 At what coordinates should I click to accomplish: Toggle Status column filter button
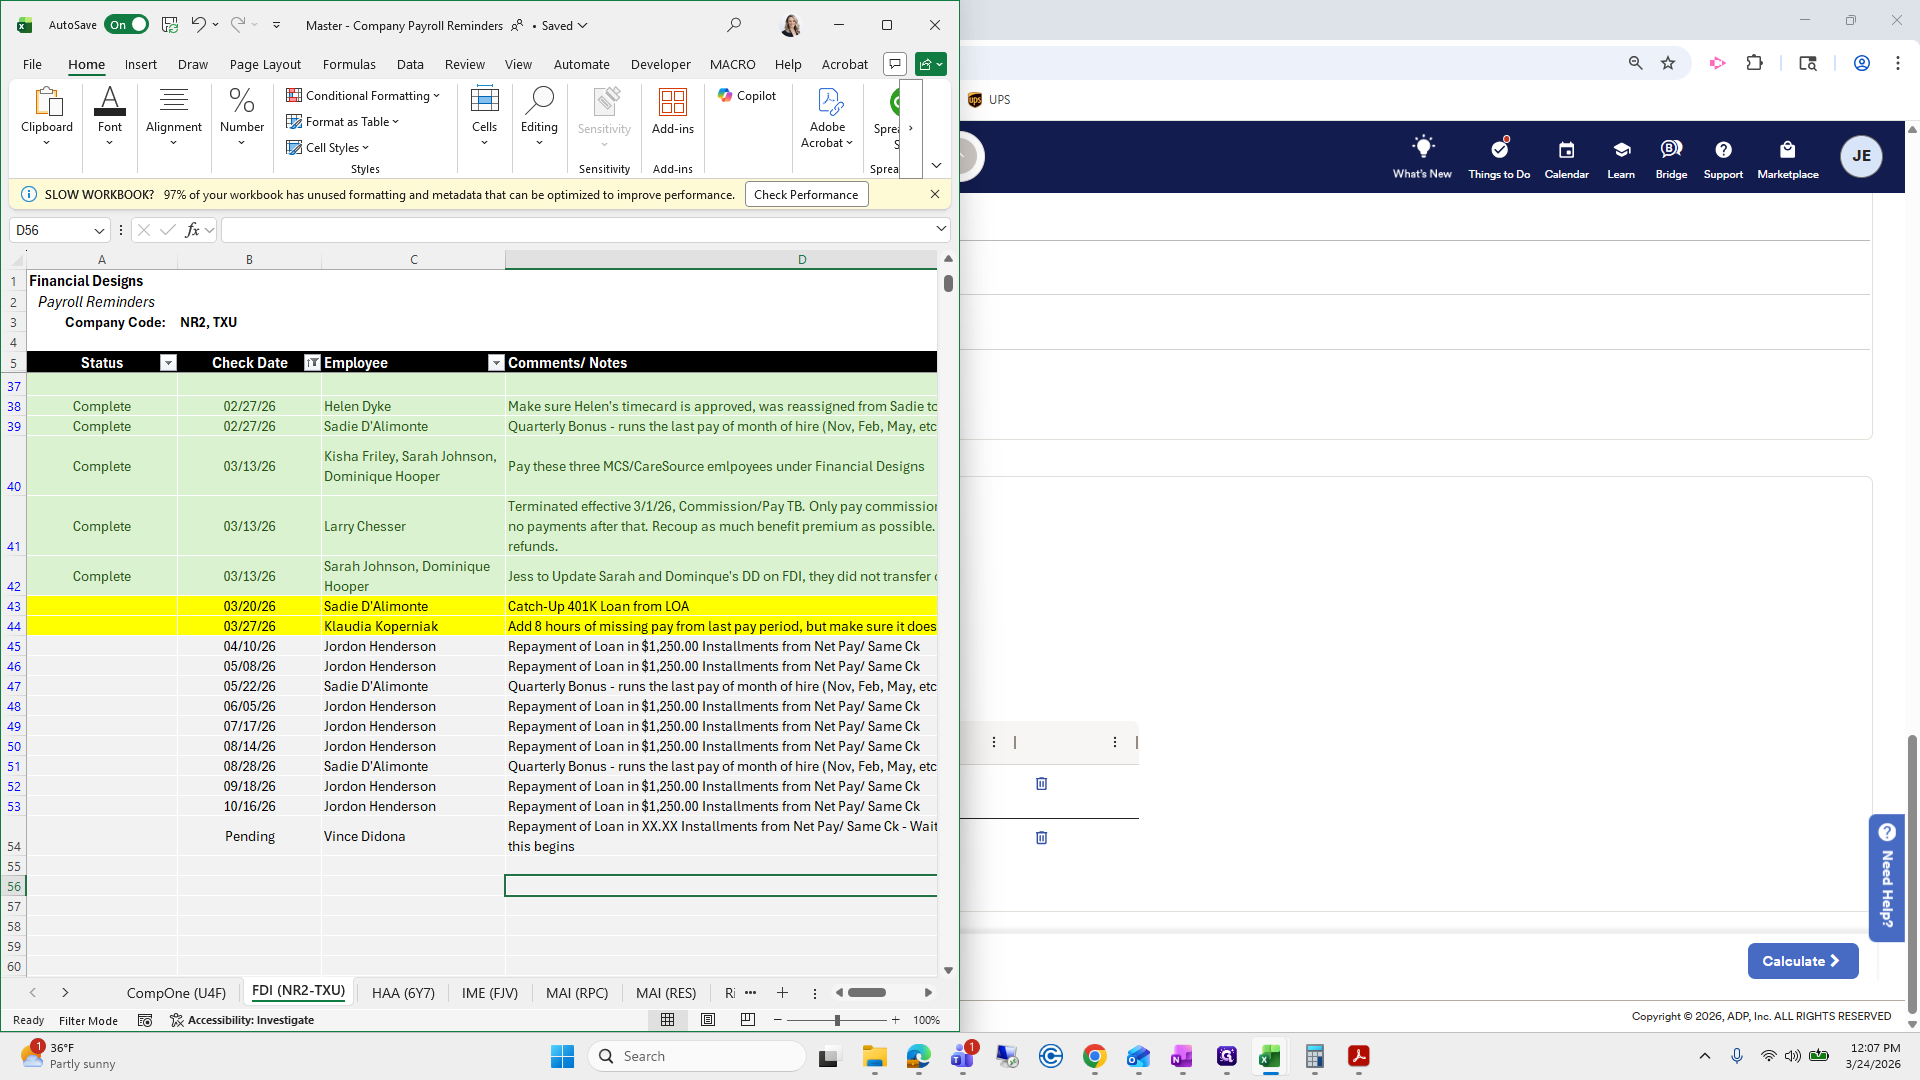point(168,363)
